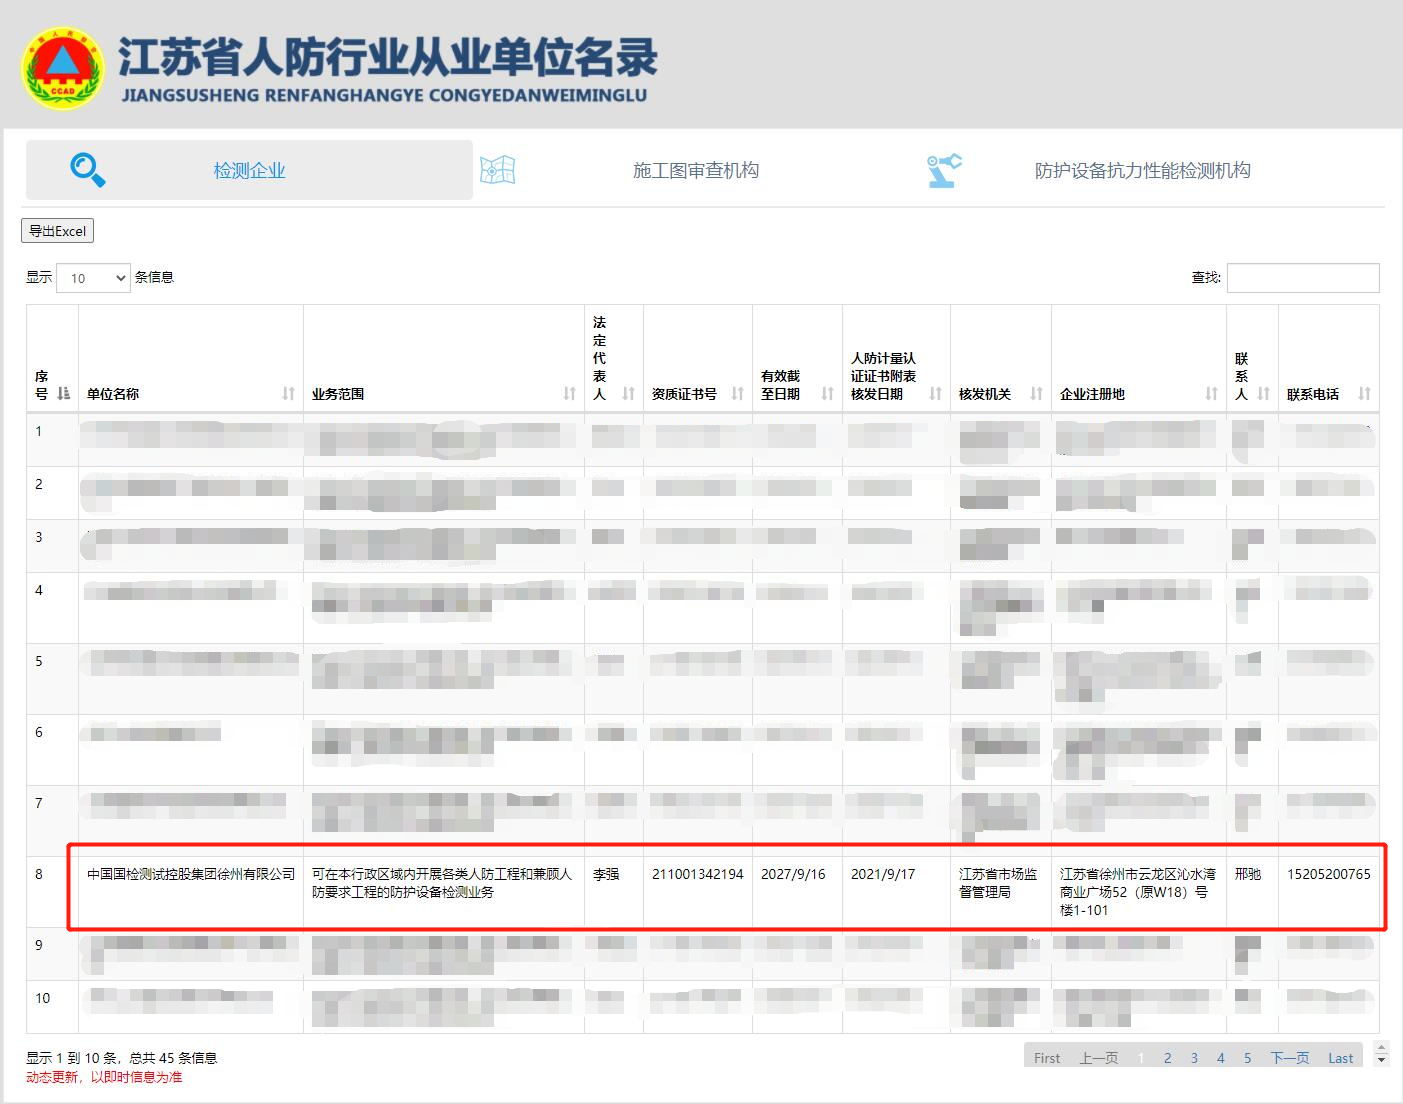1403x1104 pixels.
Task: Click sort arrows in 资质证书号 column header
Action: [x=738, y=394]
